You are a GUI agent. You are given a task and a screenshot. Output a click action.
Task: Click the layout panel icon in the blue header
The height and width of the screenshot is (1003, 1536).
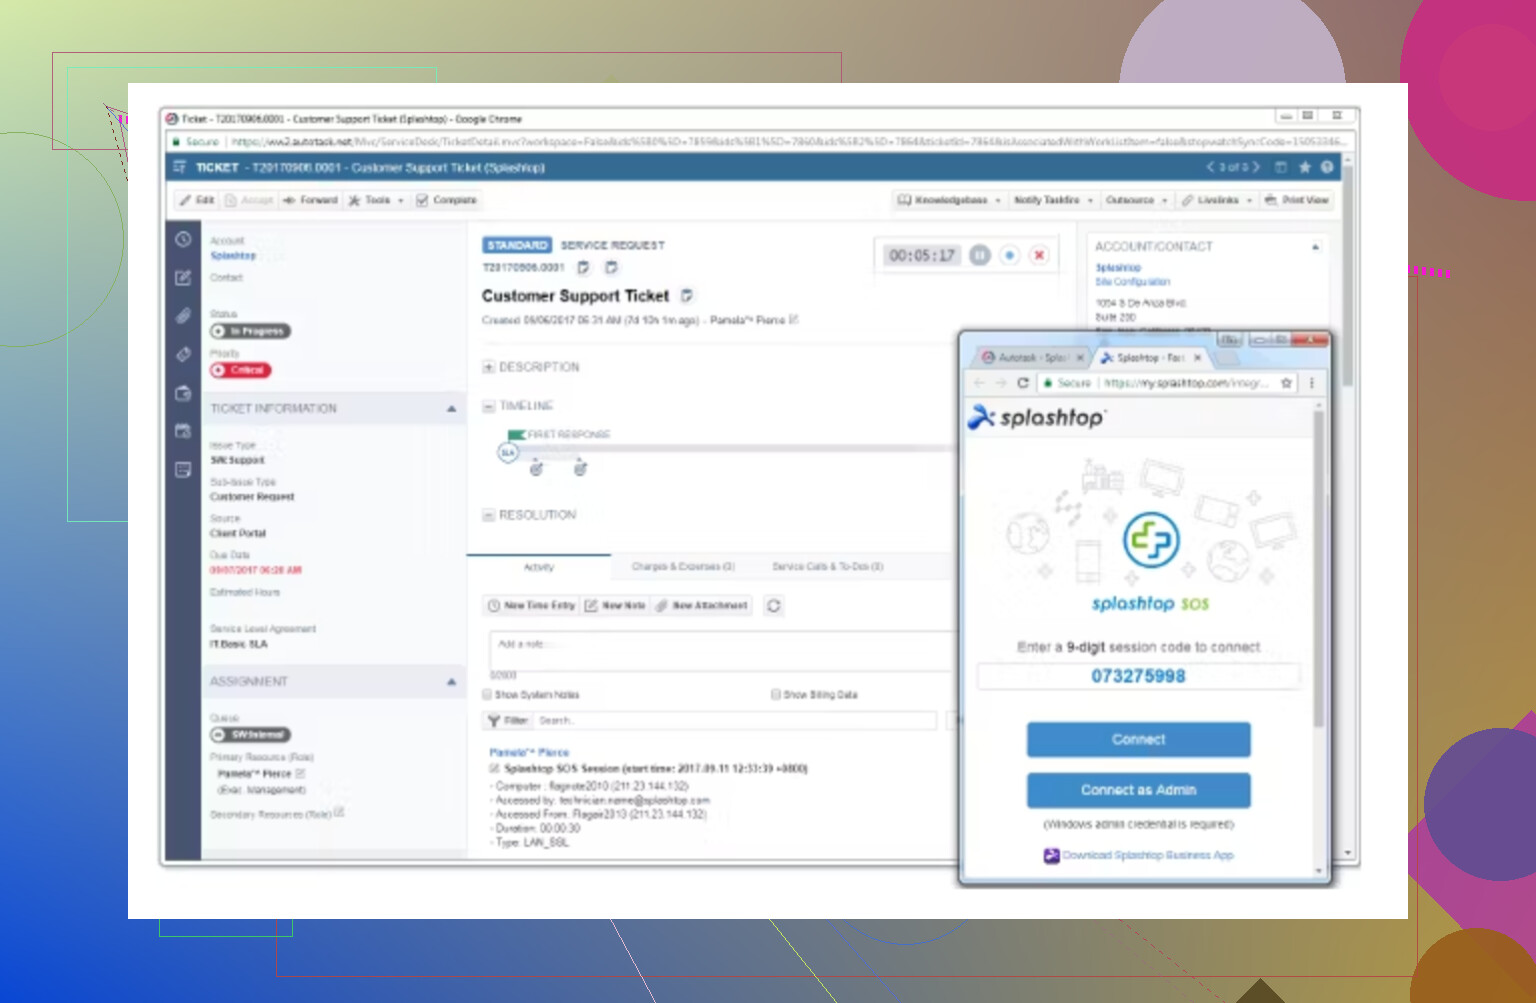point(1281,167)
